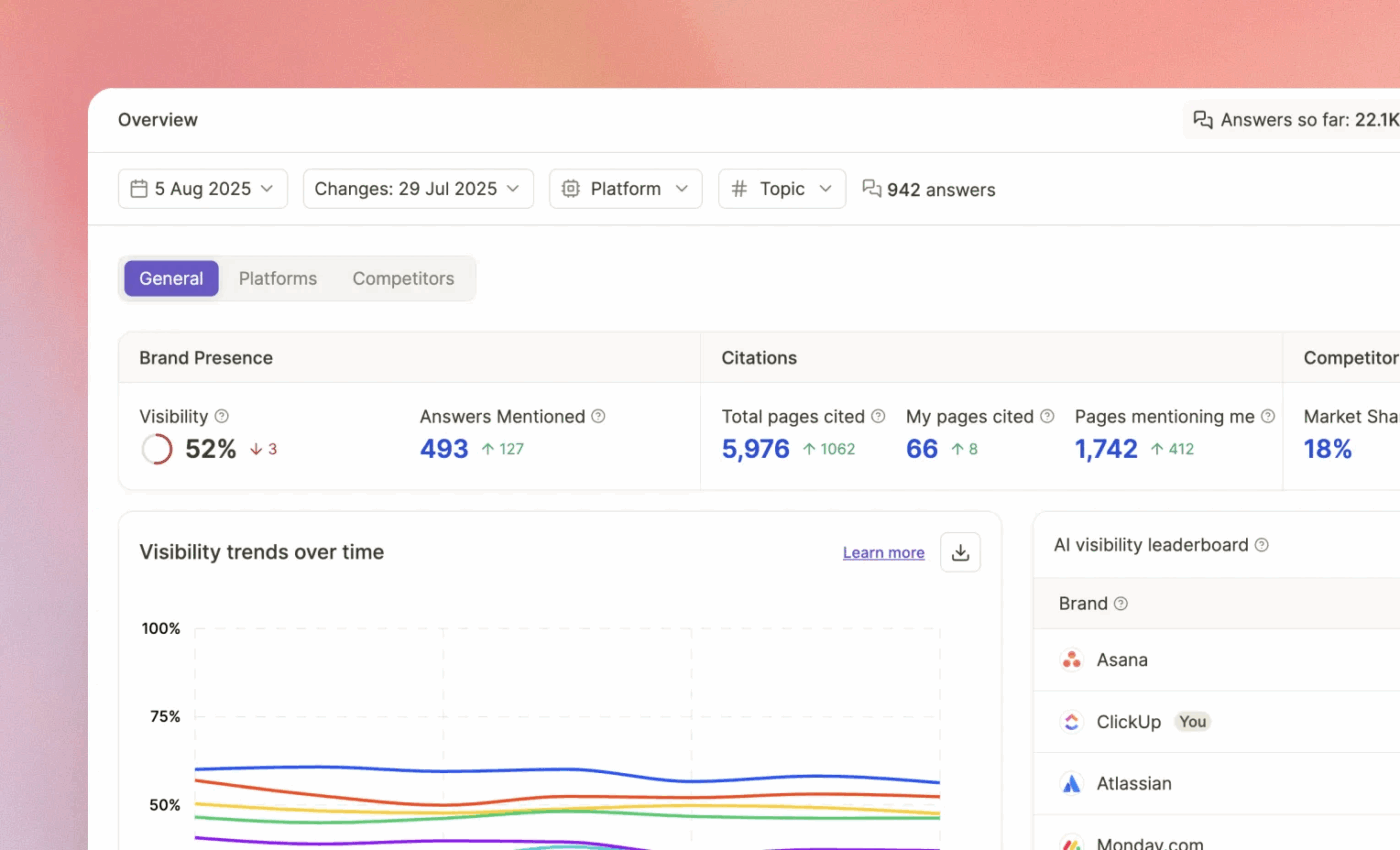The height and width of the screenshot is (850, 1400).
Task: Open the Total pages cited help tooltip
Action: (878, 416)
